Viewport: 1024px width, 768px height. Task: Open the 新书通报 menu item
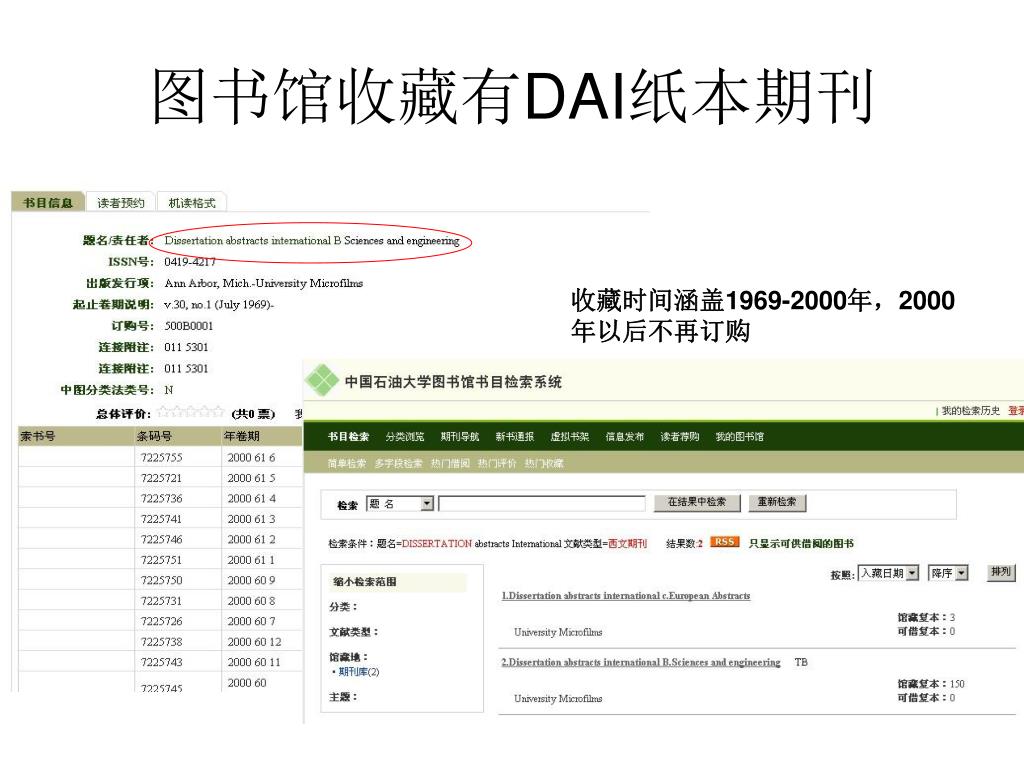pos(515,436)
